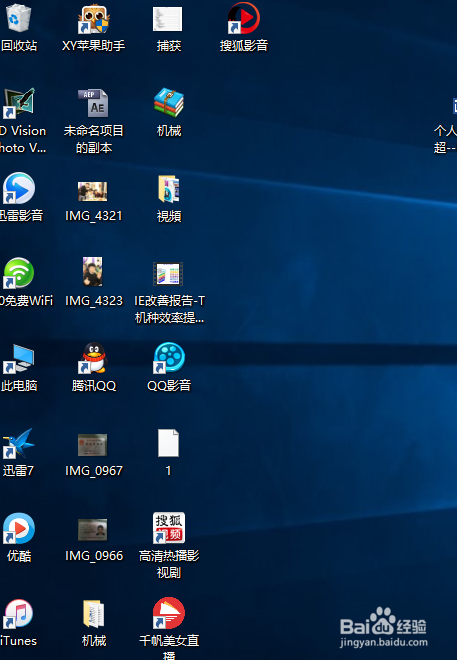Image resolution: width=457 pixels, height=660 pixels.
Task: Select the blank file named 1
Action: [x=168, y=443]
